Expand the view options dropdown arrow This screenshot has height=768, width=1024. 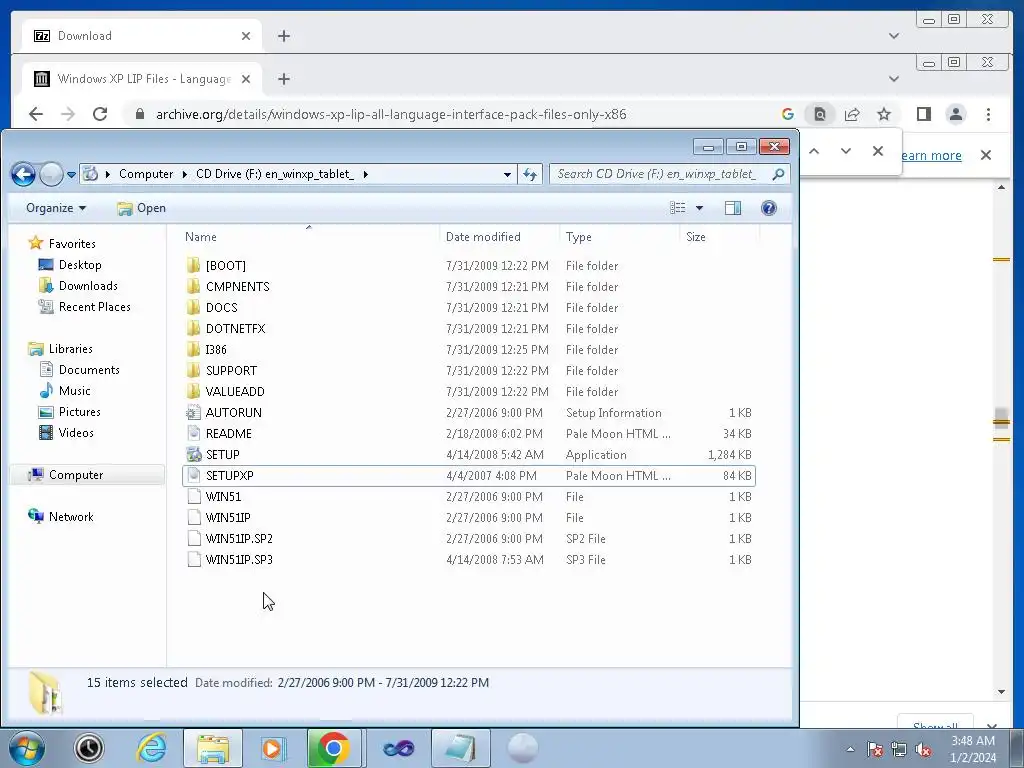click(x=699, y=208)
